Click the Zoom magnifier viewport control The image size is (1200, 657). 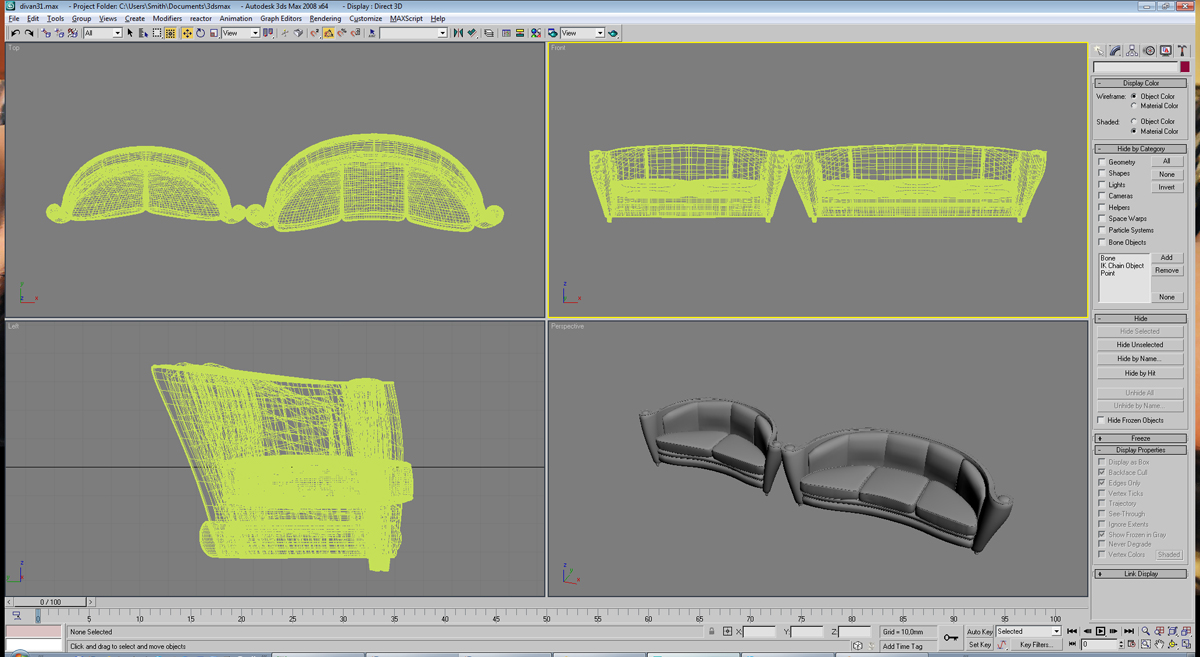(x=1146, y=631)
